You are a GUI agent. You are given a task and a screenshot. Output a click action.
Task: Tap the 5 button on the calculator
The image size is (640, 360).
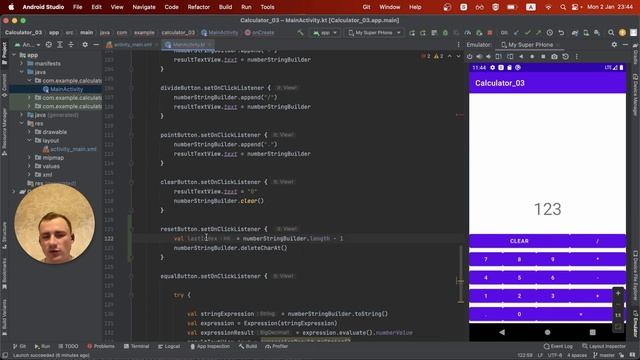pyautogui.click(x=519, y=278)
